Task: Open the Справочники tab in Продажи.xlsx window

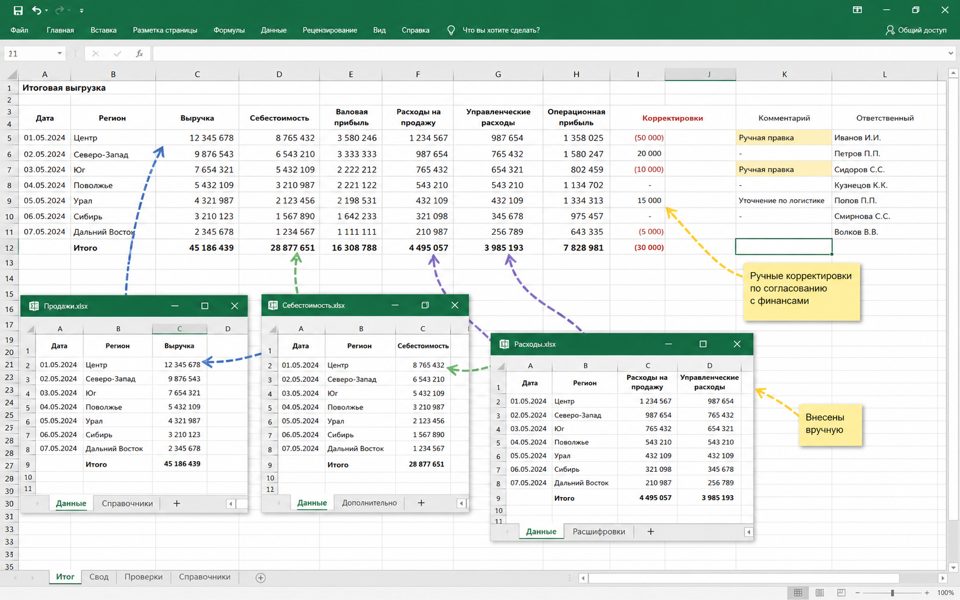Action: [x=127, y=503]
